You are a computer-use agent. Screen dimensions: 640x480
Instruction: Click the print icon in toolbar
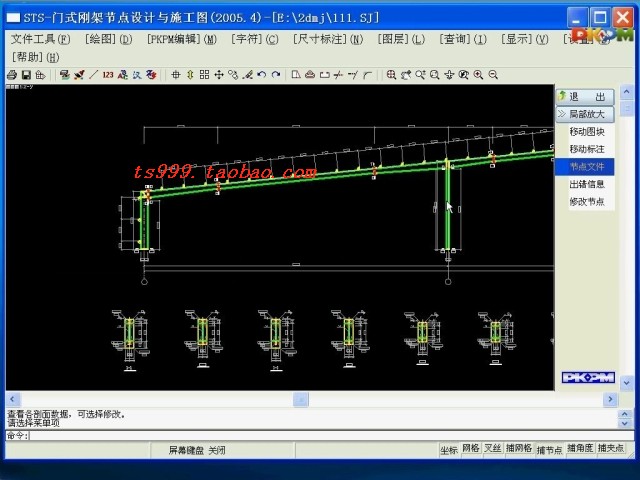(12, 75)
